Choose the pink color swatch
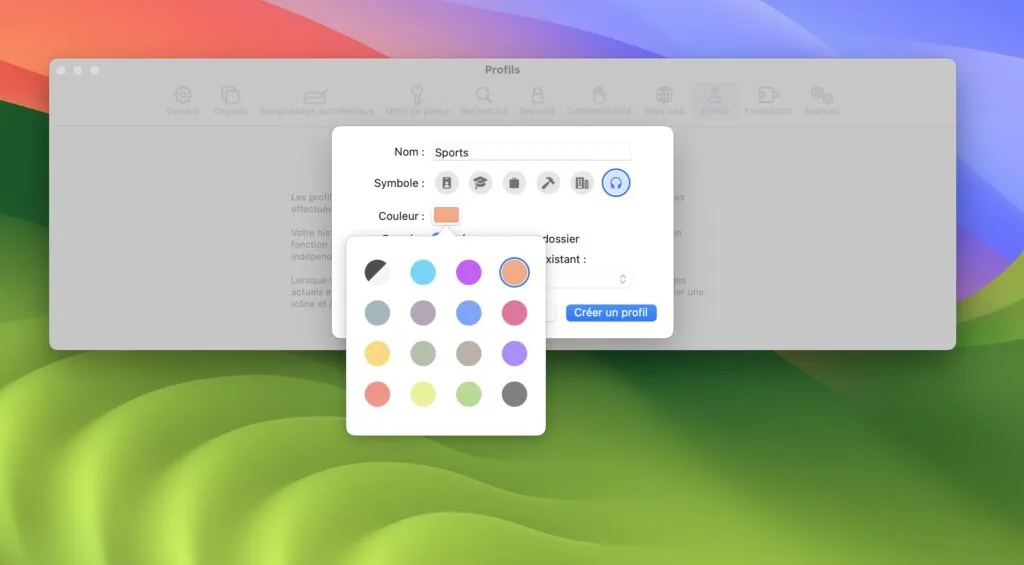This screenshot has height=565, width=1024. coord(515,313)
